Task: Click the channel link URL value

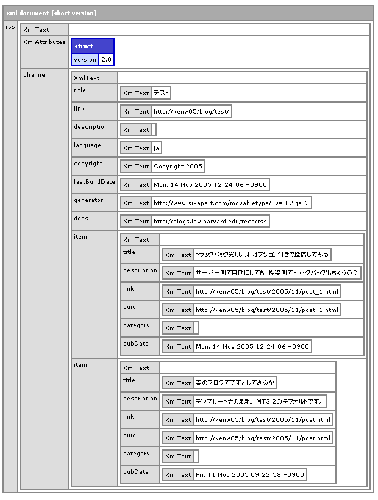Action: point(191,112)
